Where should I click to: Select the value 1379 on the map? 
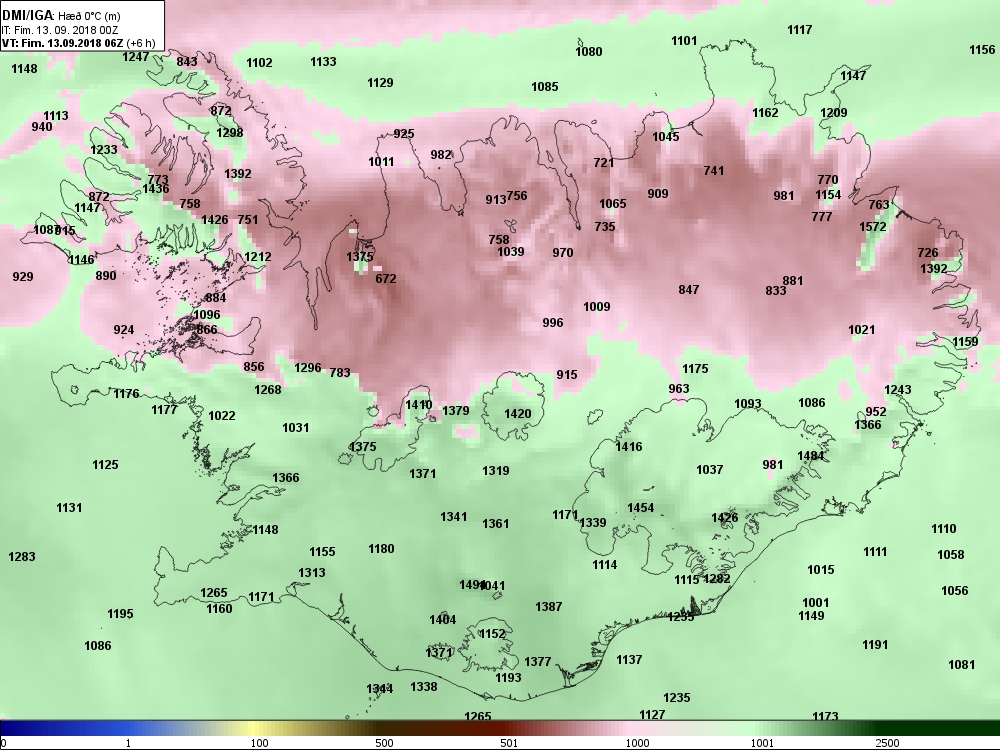point(455,410)
